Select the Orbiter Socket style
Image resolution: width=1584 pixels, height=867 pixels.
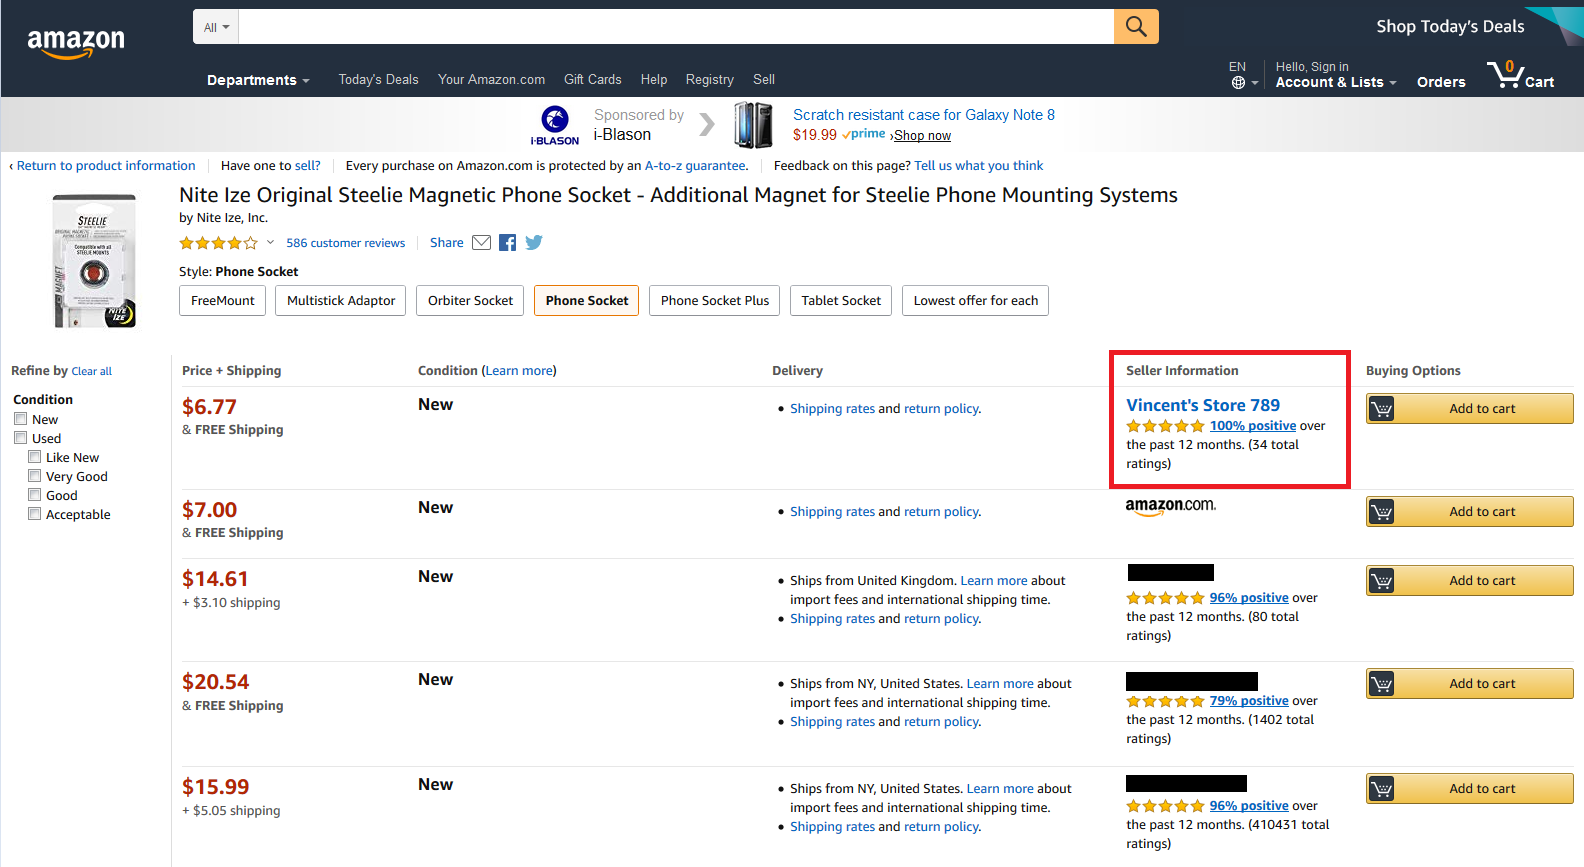pos(470,301)
